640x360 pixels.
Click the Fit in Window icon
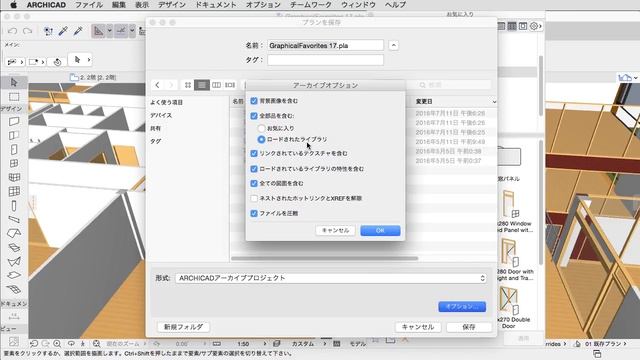click(x=96, y=344)
